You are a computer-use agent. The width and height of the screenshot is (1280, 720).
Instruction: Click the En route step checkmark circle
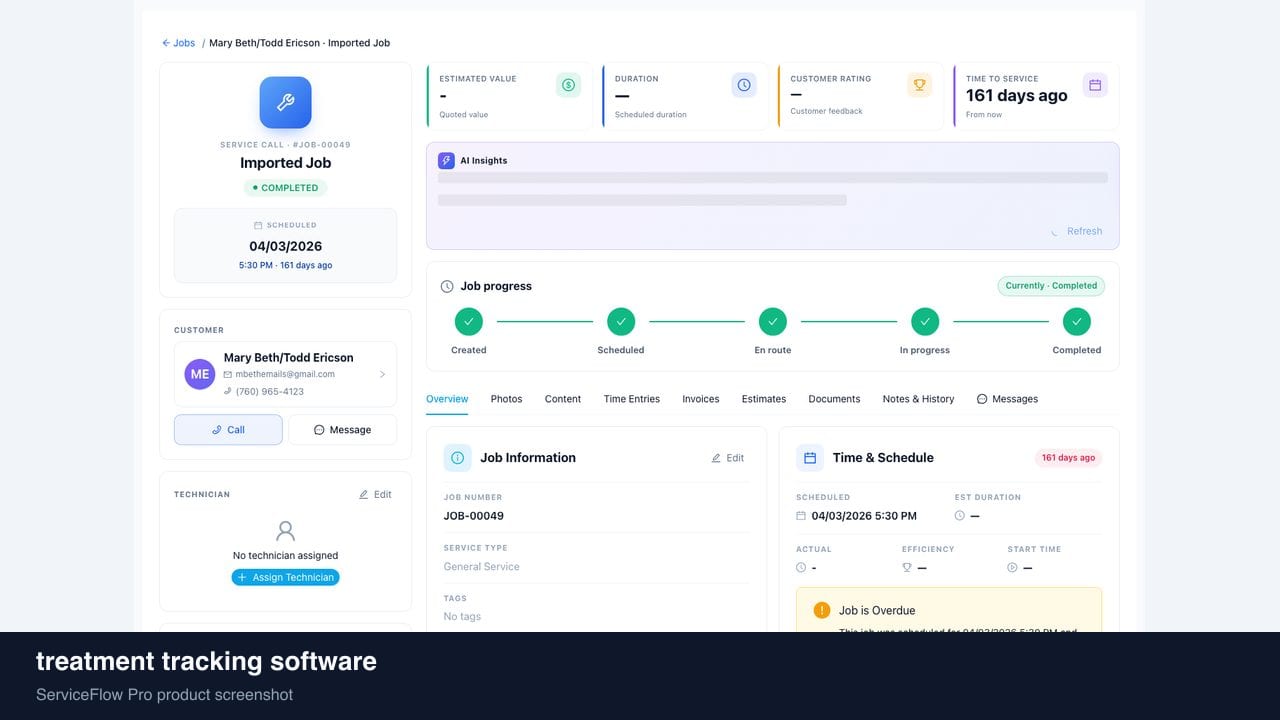click(773, 322)
